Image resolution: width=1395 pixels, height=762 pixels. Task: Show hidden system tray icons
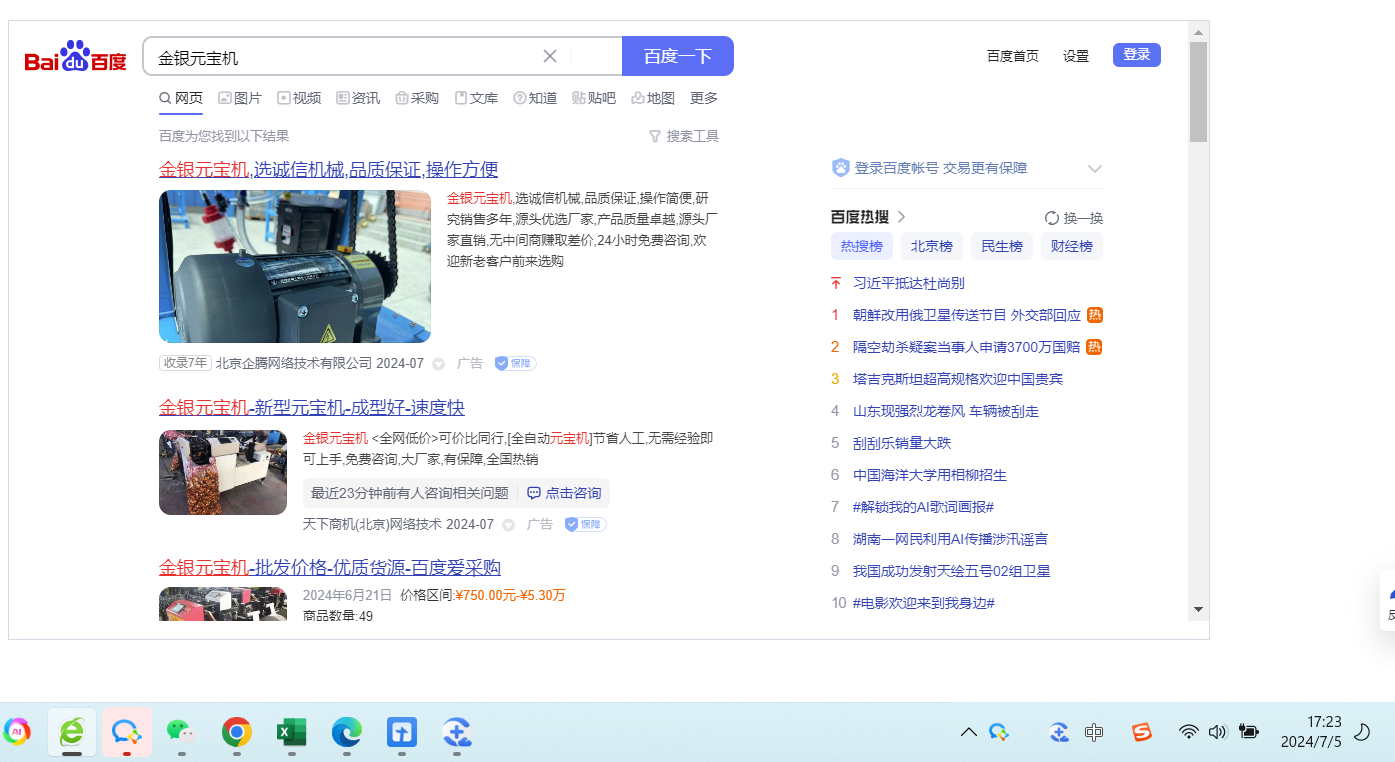pos(968,732)
